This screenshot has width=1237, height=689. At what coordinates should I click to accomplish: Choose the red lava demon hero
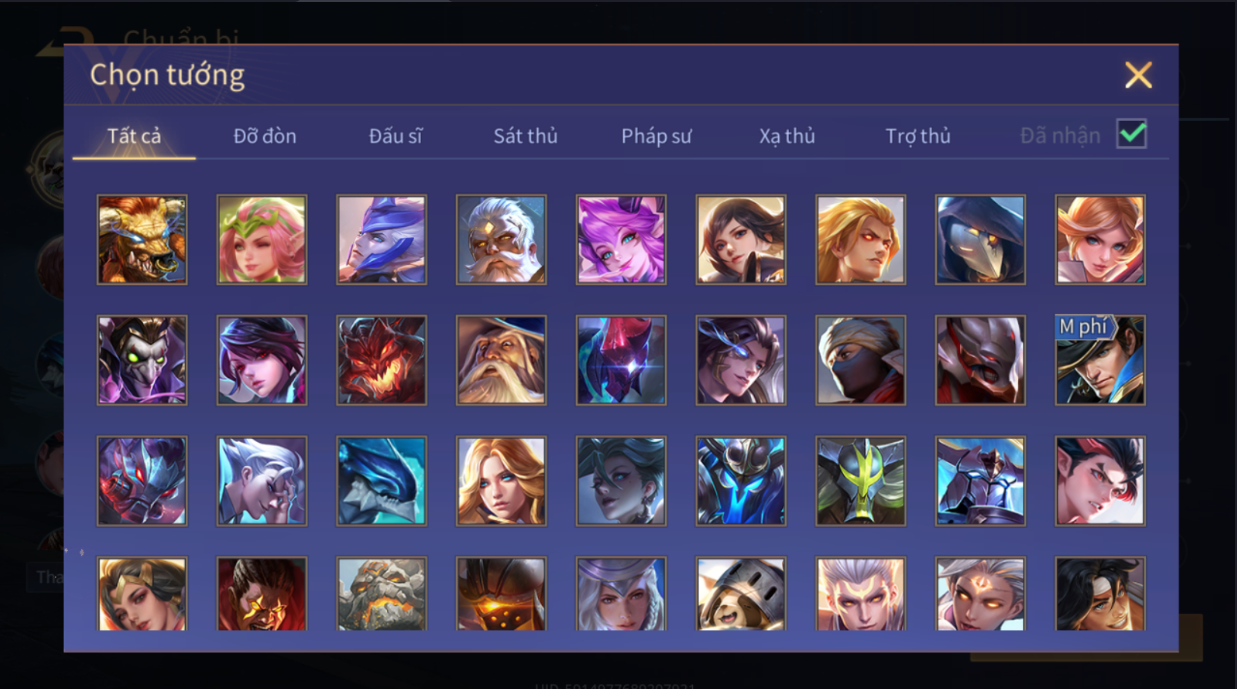click(382, 361)
